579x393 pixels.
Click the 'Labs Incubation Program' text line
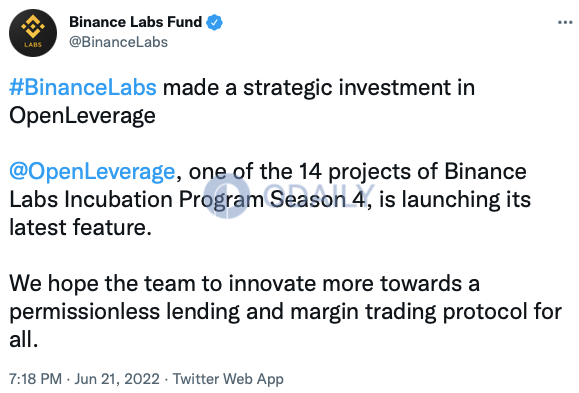click(137, 200)
